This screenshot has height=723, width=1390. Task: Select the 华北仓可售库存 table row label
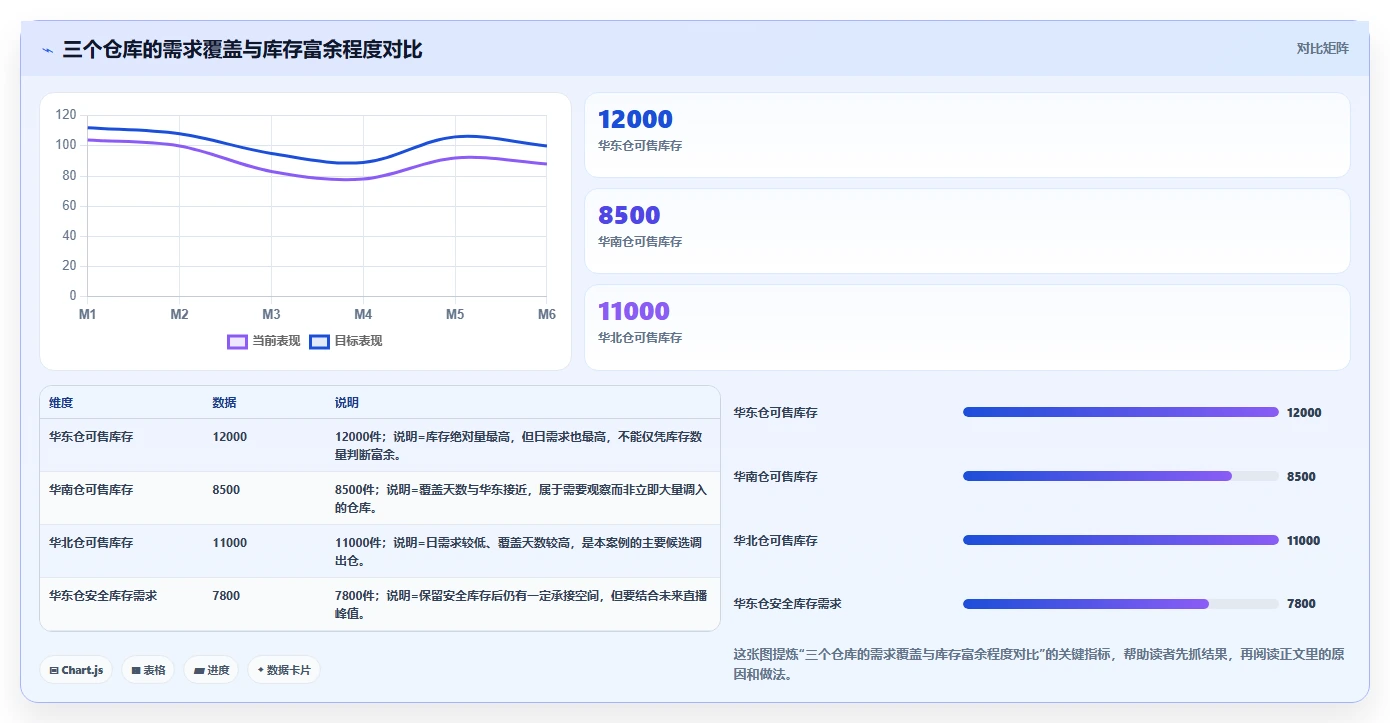pyautogui.click(x=91, y=543)
